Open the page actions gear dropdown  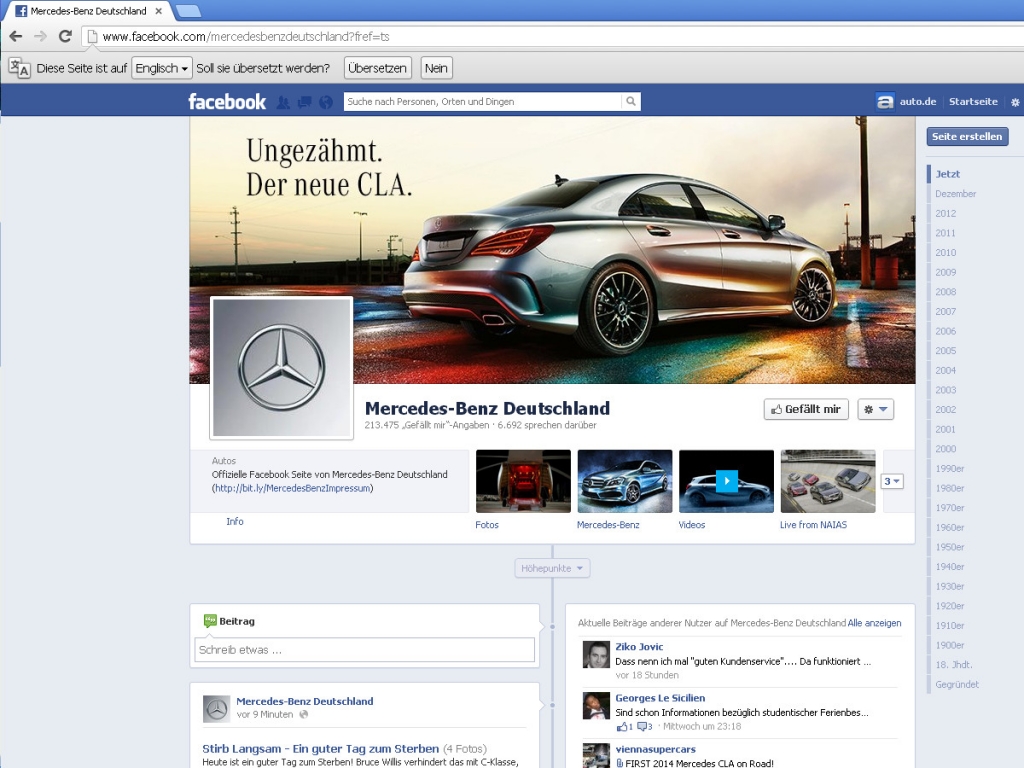click(875, 409)
